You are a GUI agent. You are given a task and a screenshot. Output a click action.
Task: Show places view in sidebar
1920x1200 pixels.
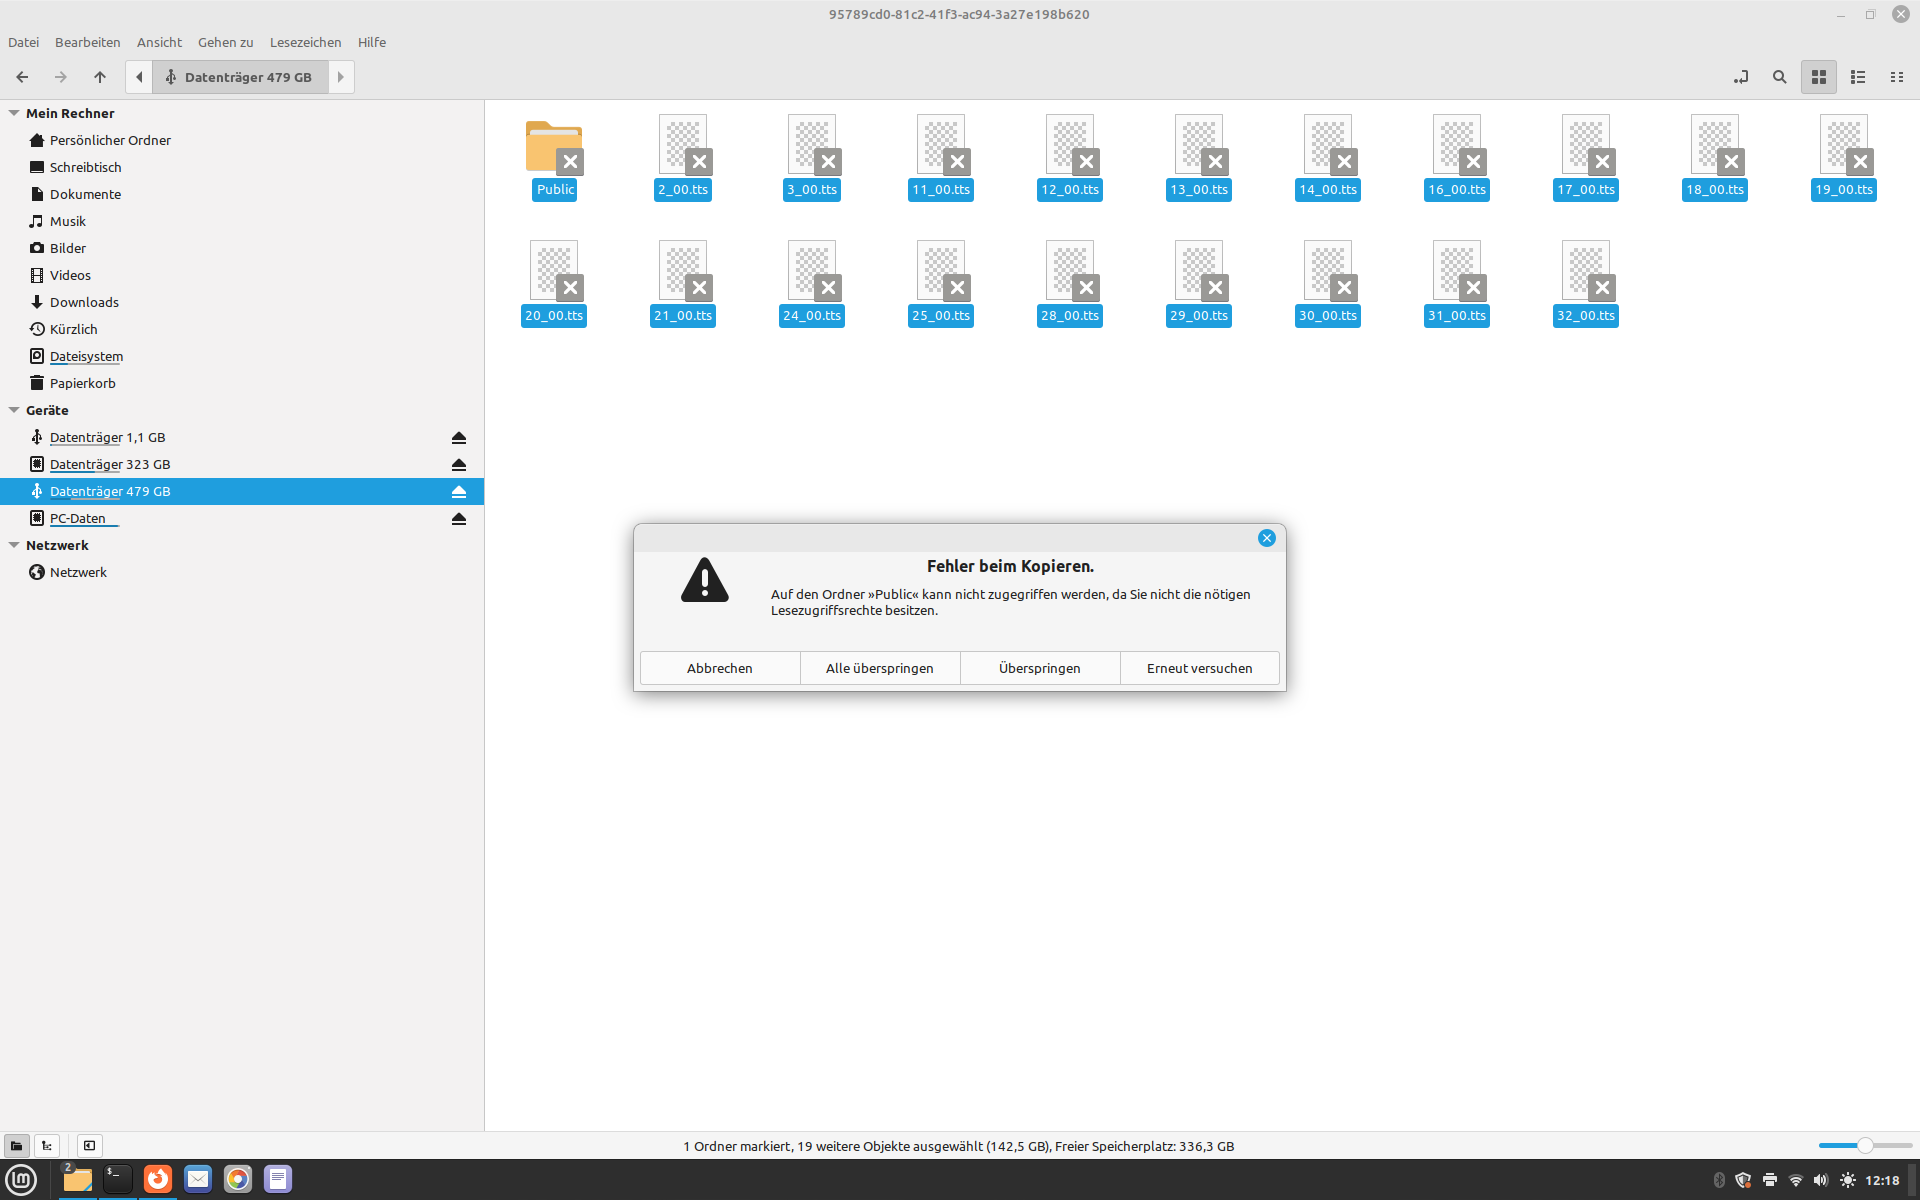point(16,1146)
